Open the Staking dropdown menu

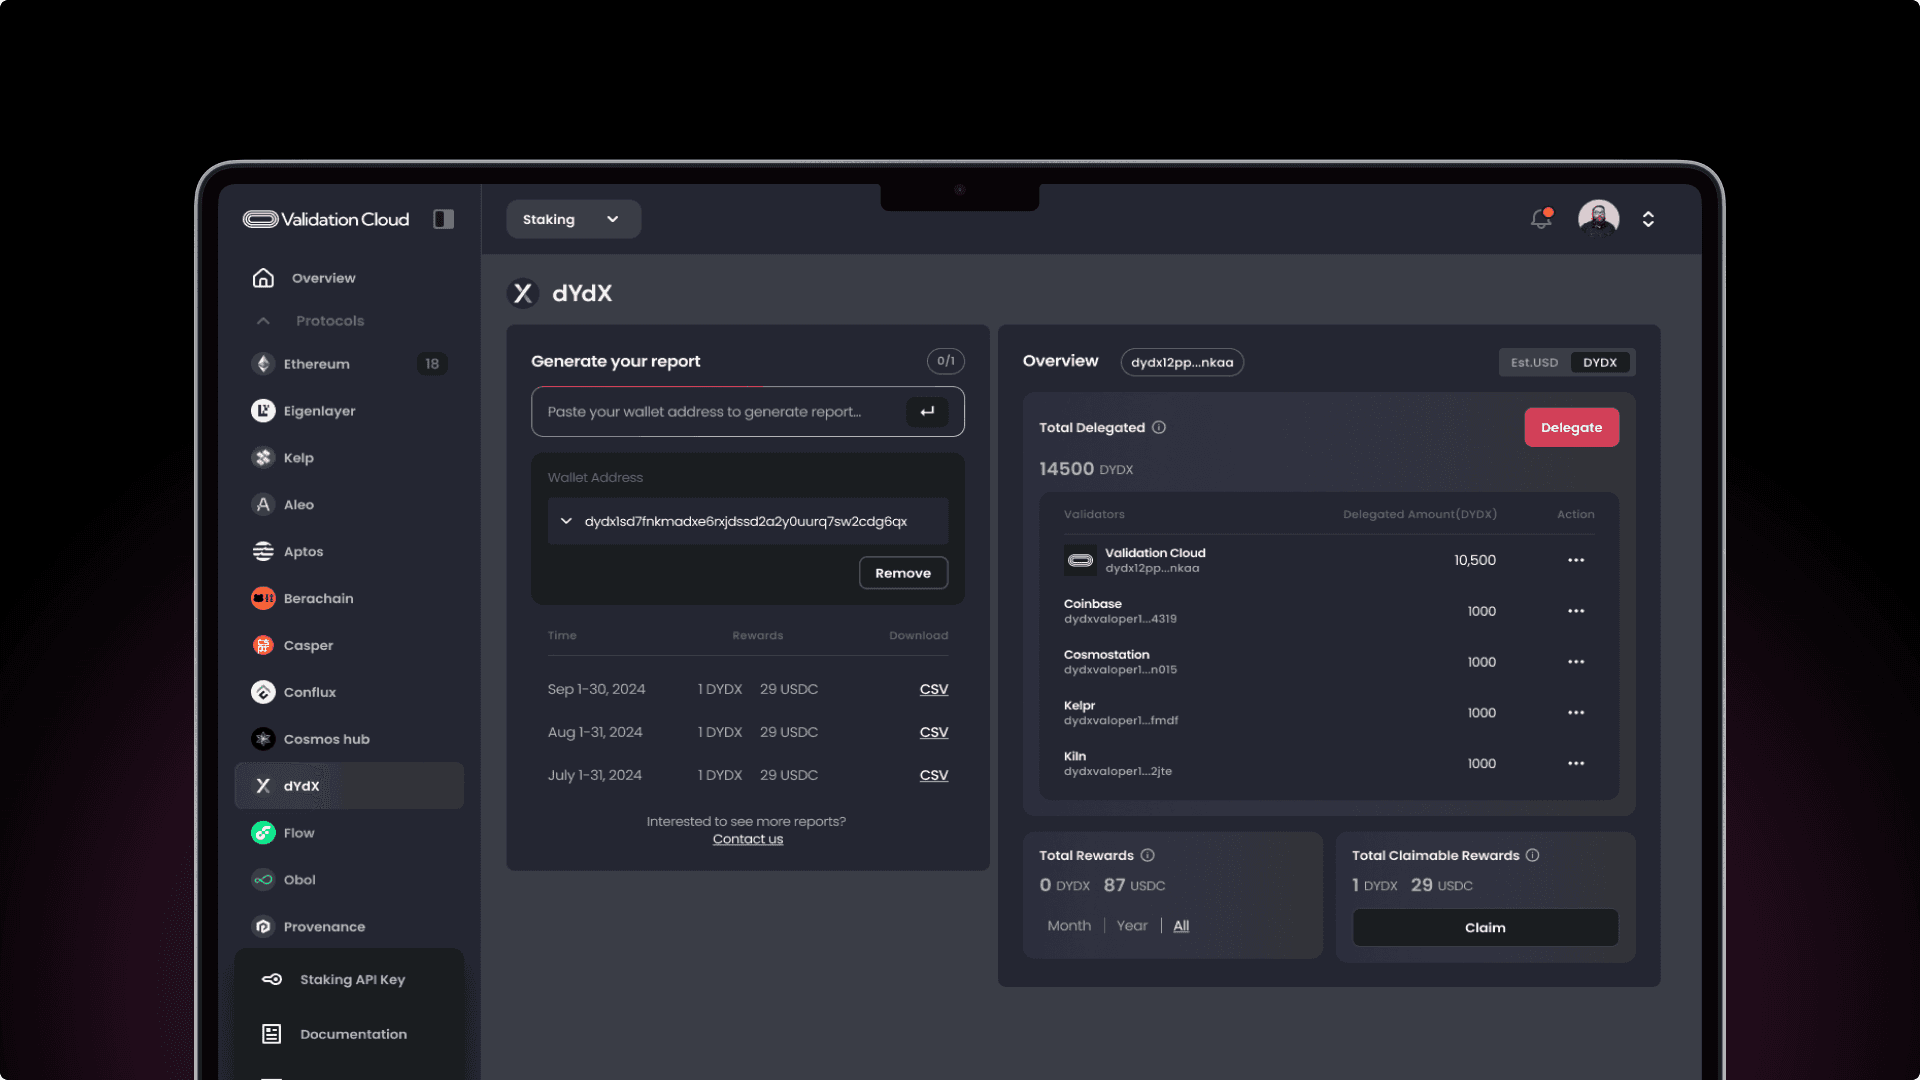pos(572,219)
